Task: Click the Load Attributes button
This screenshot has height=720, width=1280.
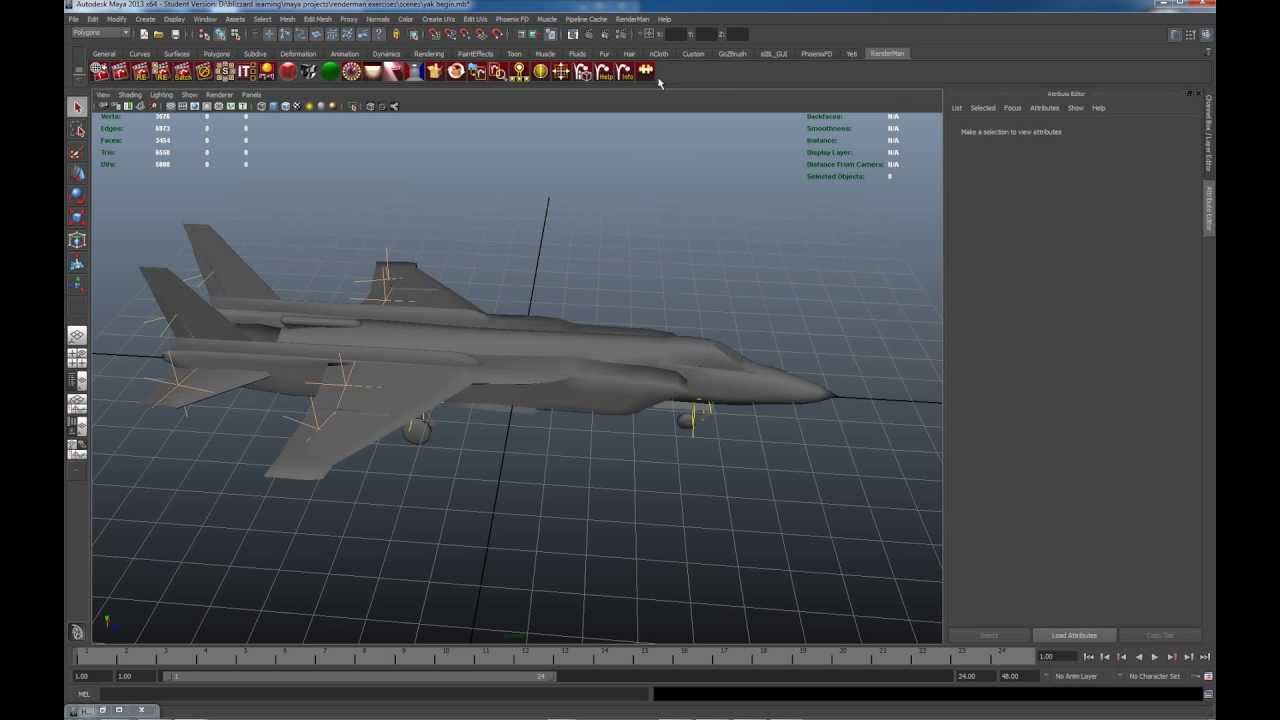Action: click(1074, 635)
